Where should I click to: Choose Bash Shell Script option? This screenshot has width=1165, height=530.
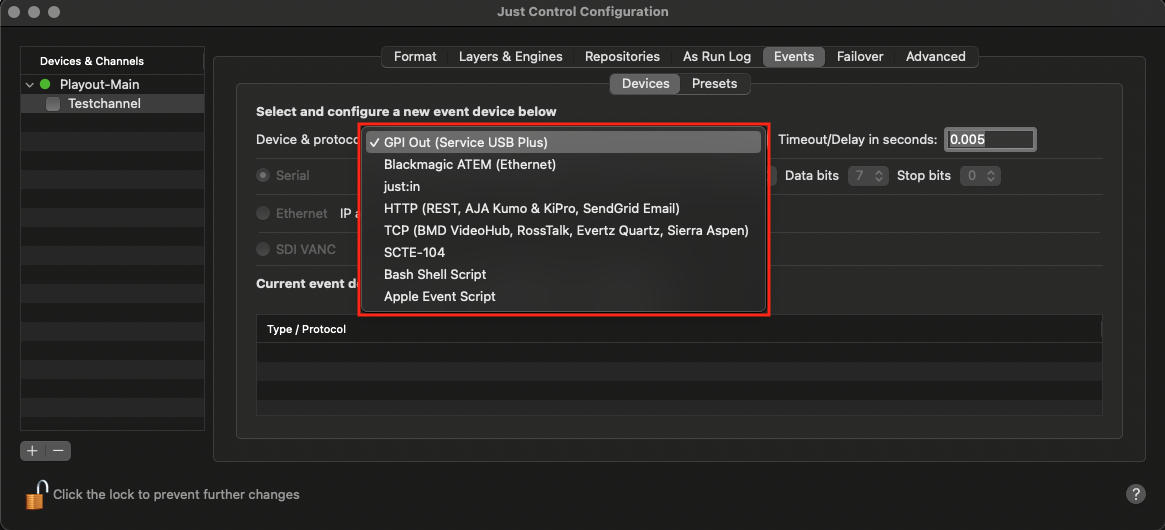(x=564, y=274)
